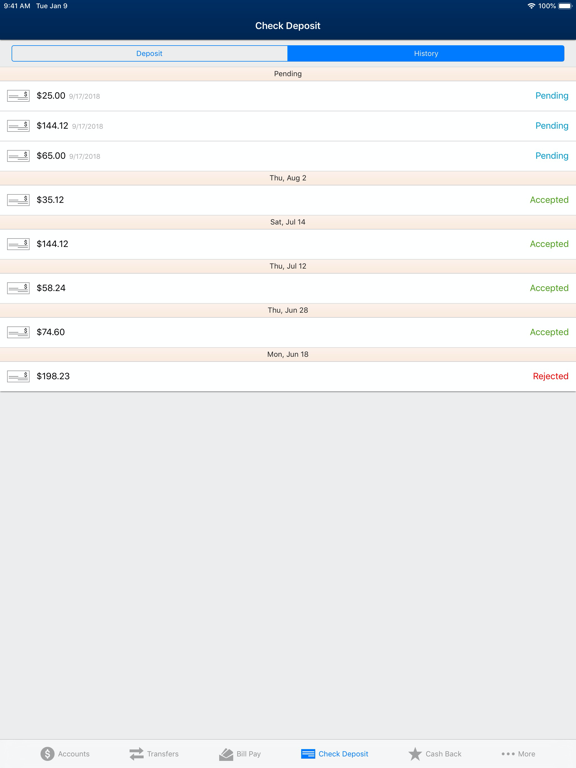Click the Cash Back tab label

click(x=443, y=754)
